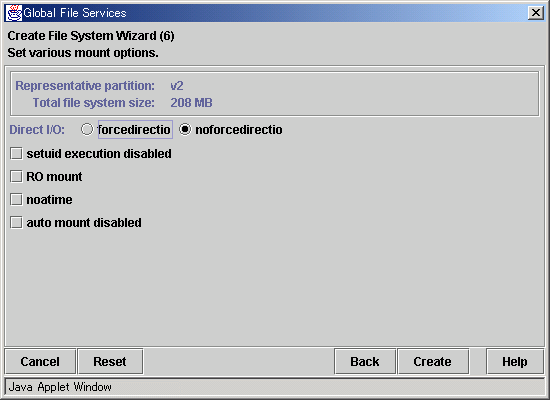
Task: Click the Set various mount options text
Action: (83, 53)
